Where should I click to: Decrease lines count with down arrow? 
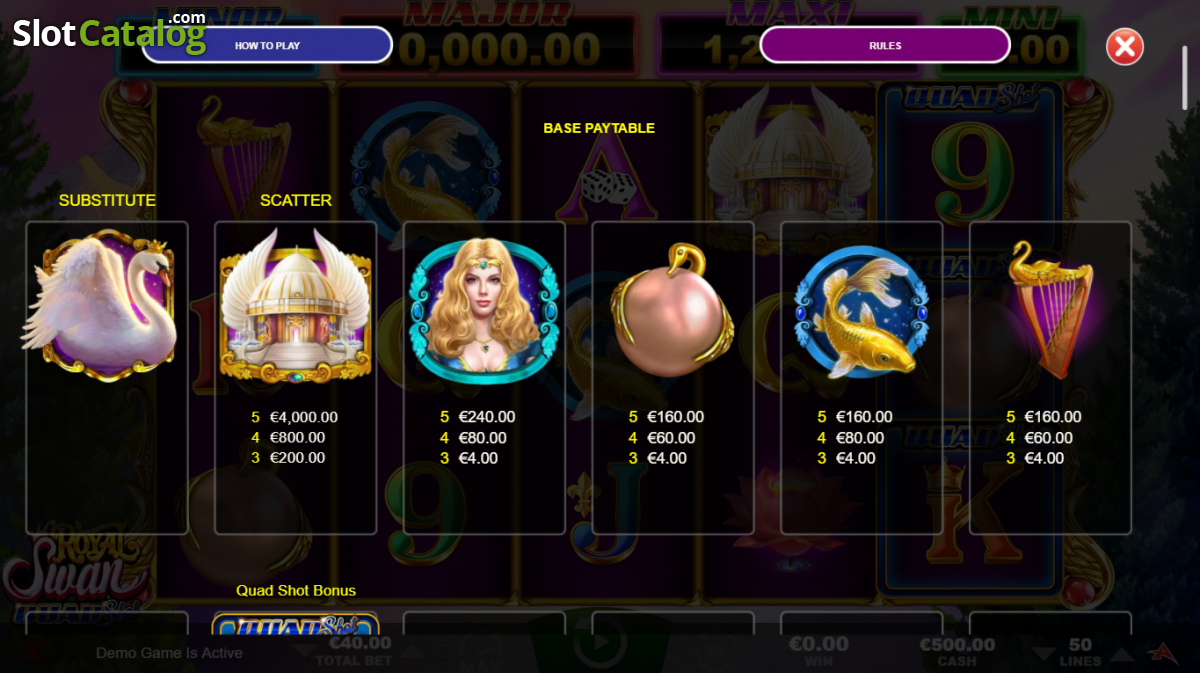1044,654
